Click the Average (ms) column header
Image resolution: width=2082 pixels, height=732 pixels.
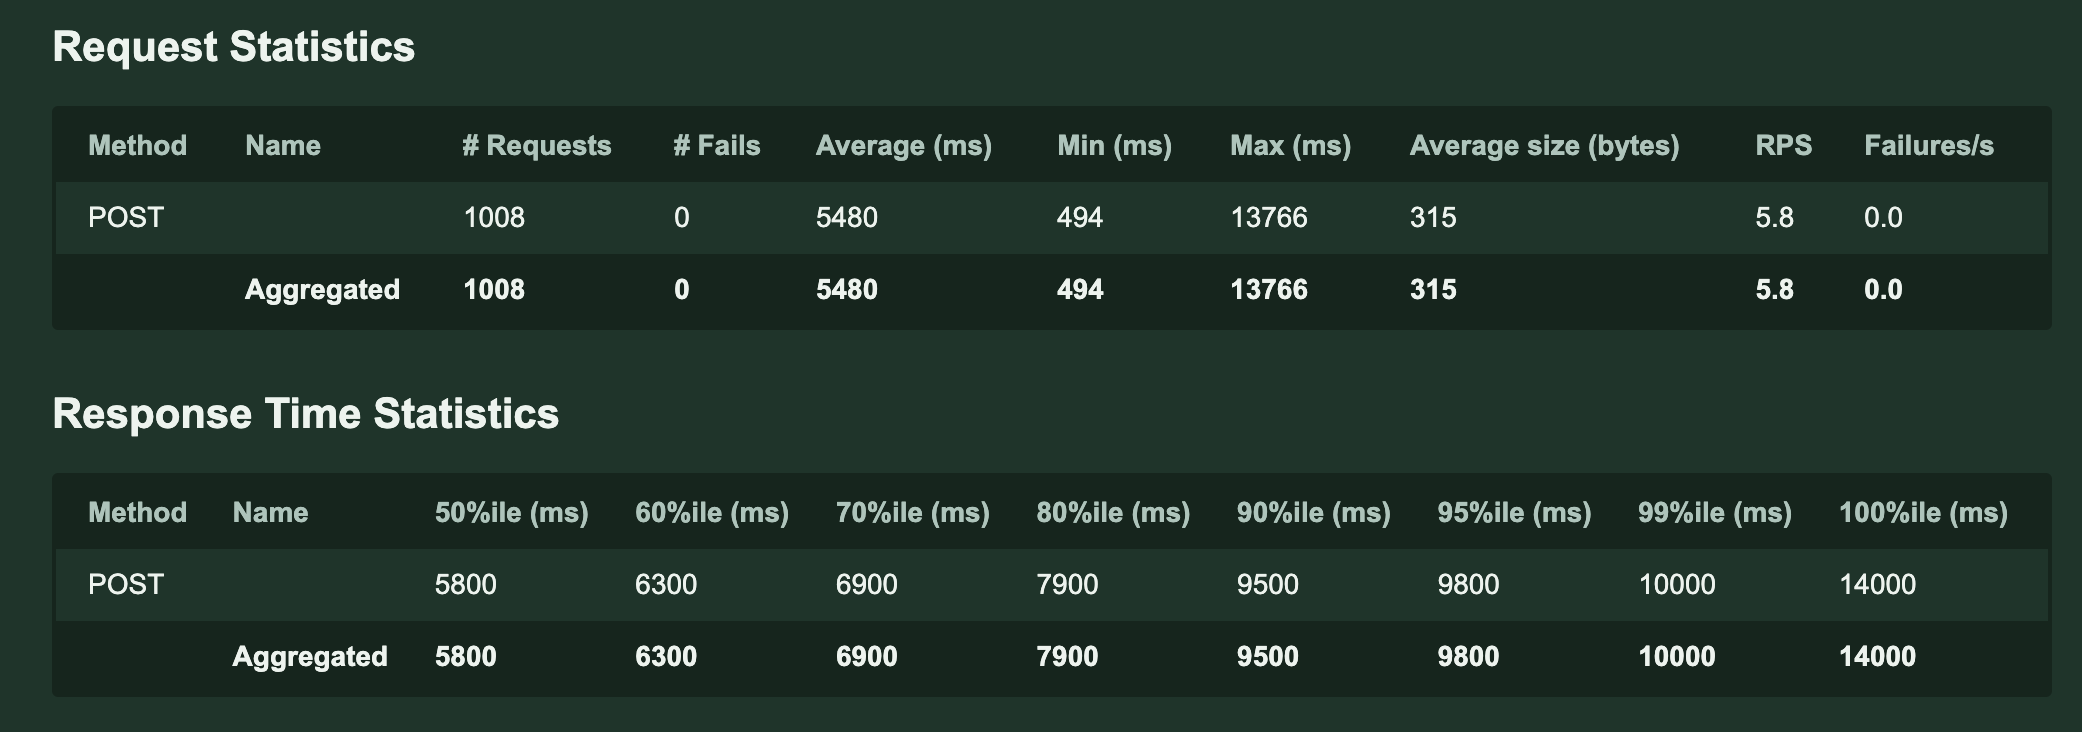(x=904, y=146)
